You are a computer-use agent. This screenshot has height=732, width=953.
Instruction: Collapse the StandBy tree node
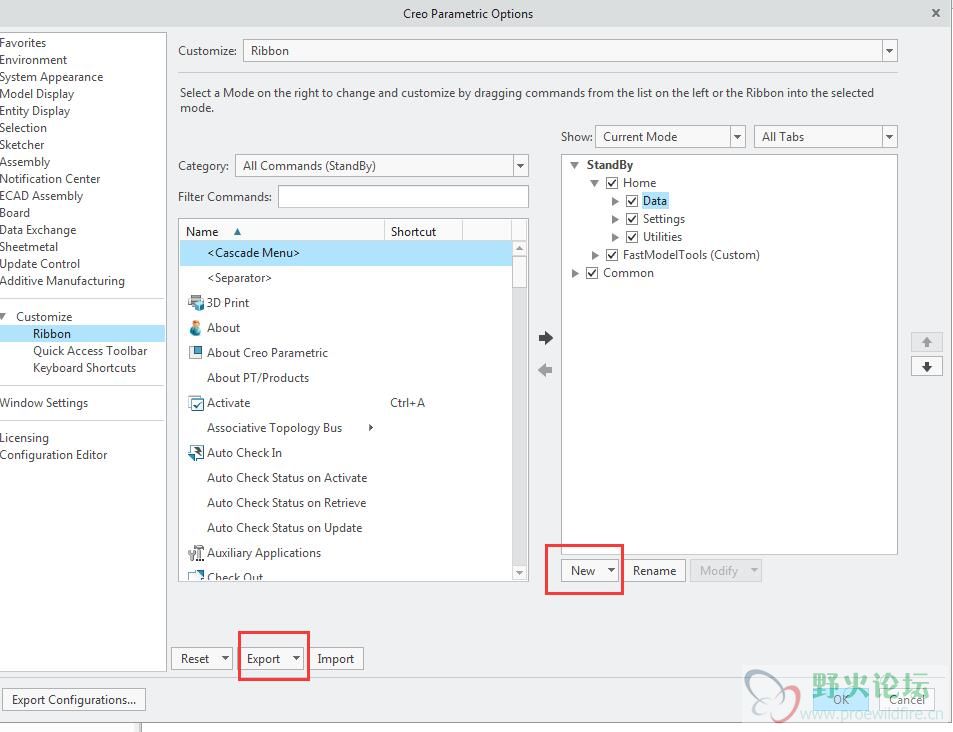(x=574, y=165)
